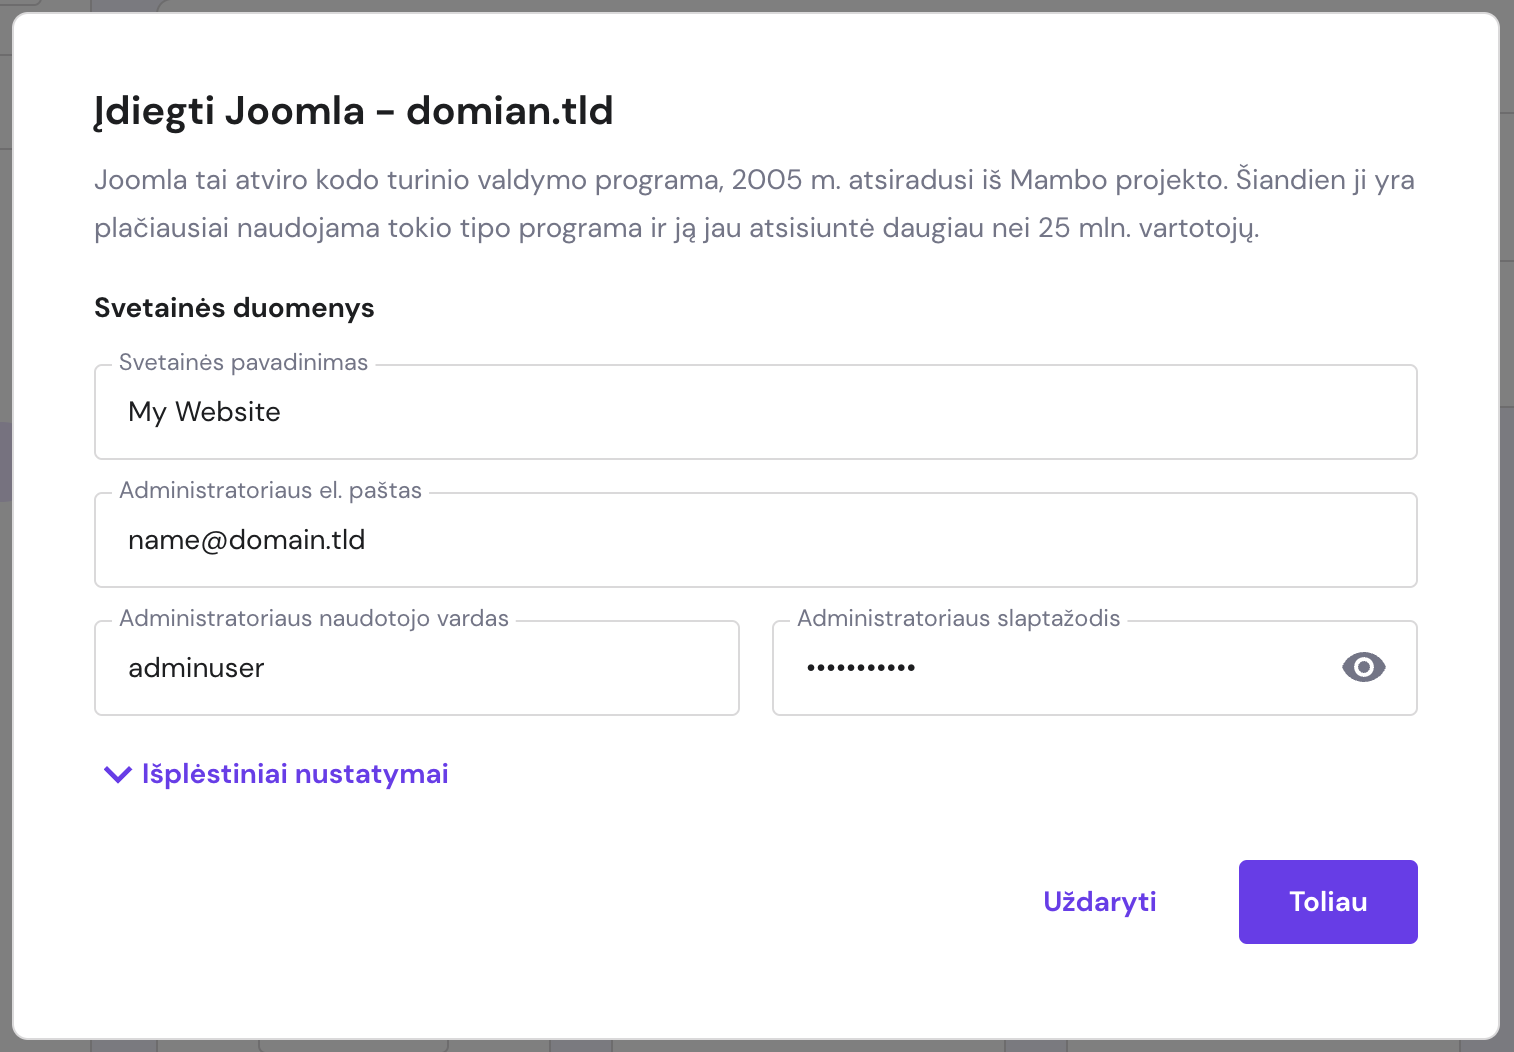1514x1052 pixels.
Task: Click the dialog title Įdiegti Joomla
Action: point(353,111)
